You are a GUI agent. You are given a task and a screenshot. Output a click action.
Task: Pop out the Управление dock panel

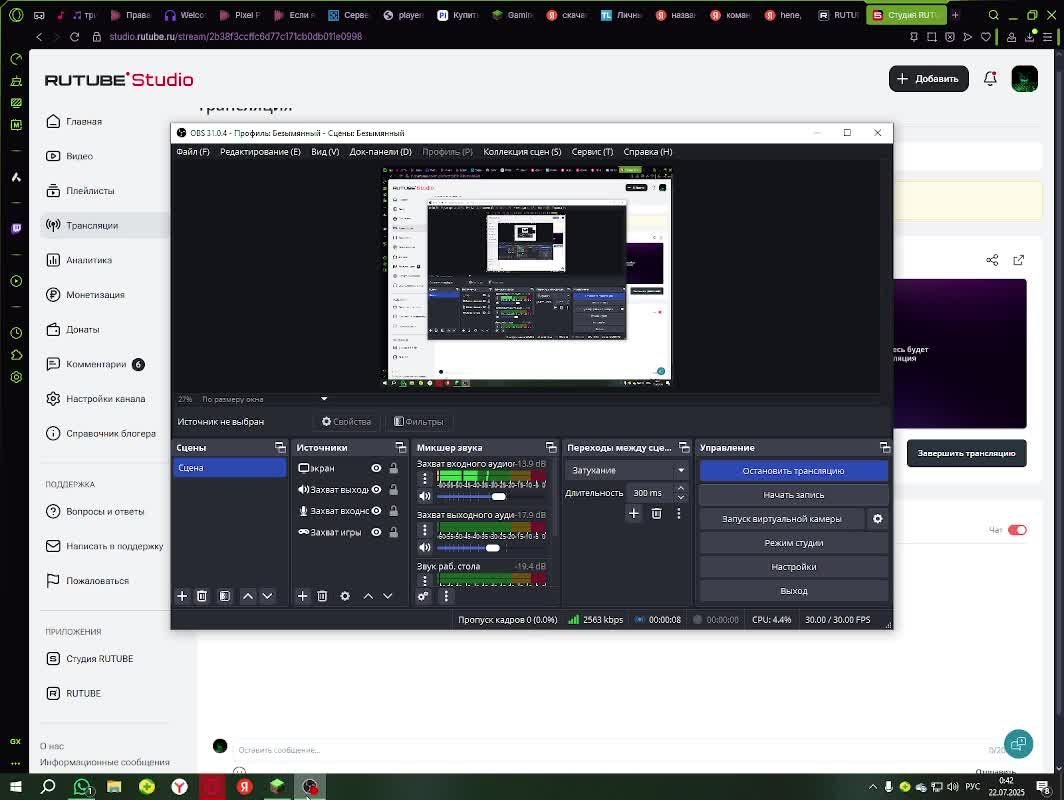coord(885,447)
